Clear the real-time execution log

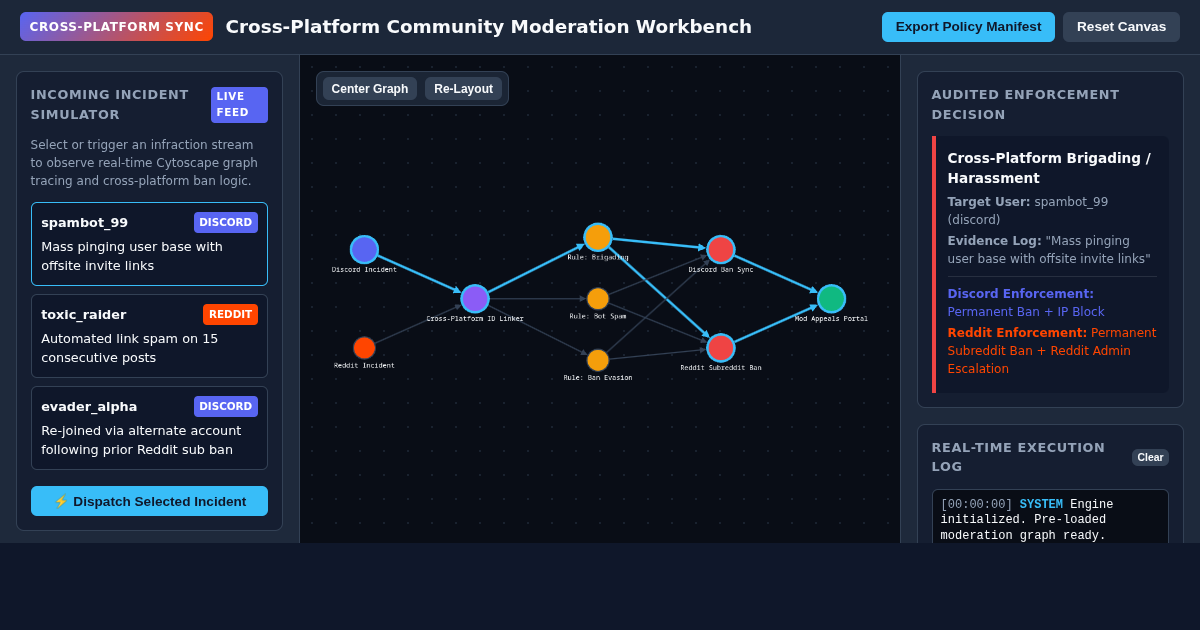[x=1150, y=457]
